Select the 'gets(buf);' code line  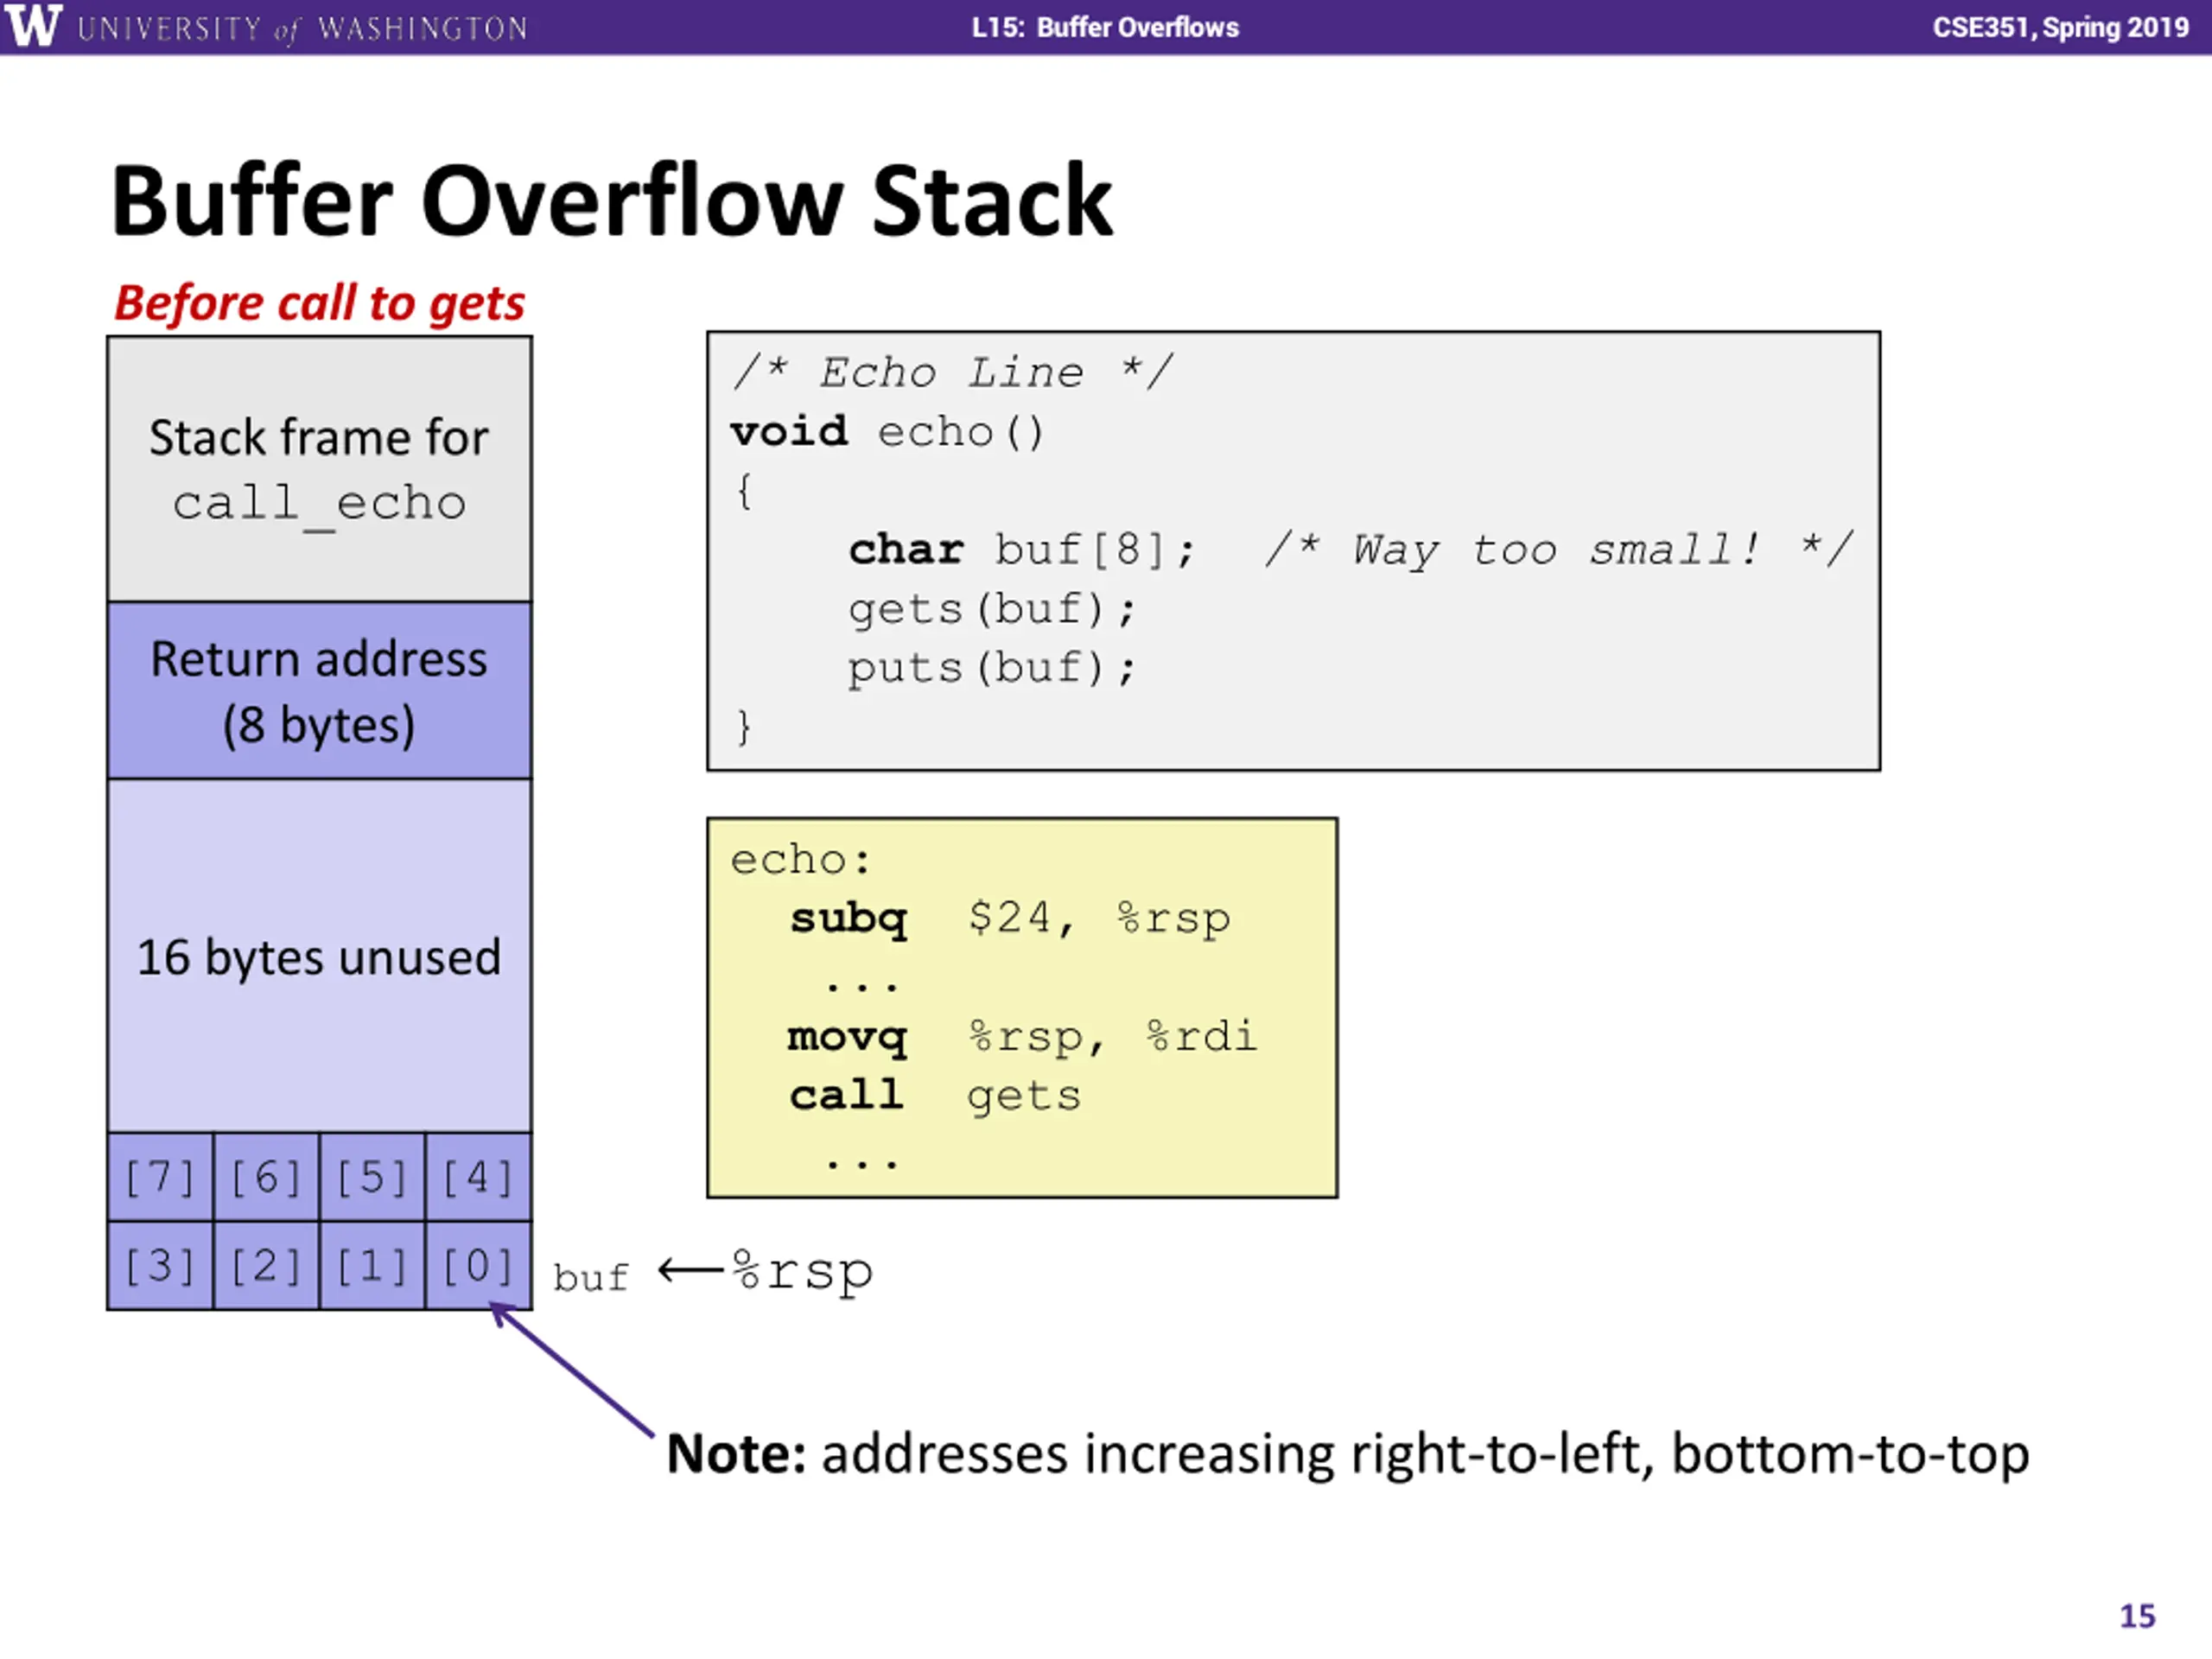point(992,608)
